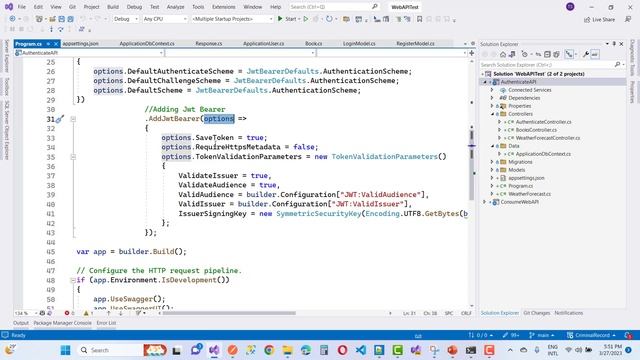Viewport: 640px width, 360px height.
Task: Click the Properties wrench icon in Solution Explorer
Action: (586, 54)
